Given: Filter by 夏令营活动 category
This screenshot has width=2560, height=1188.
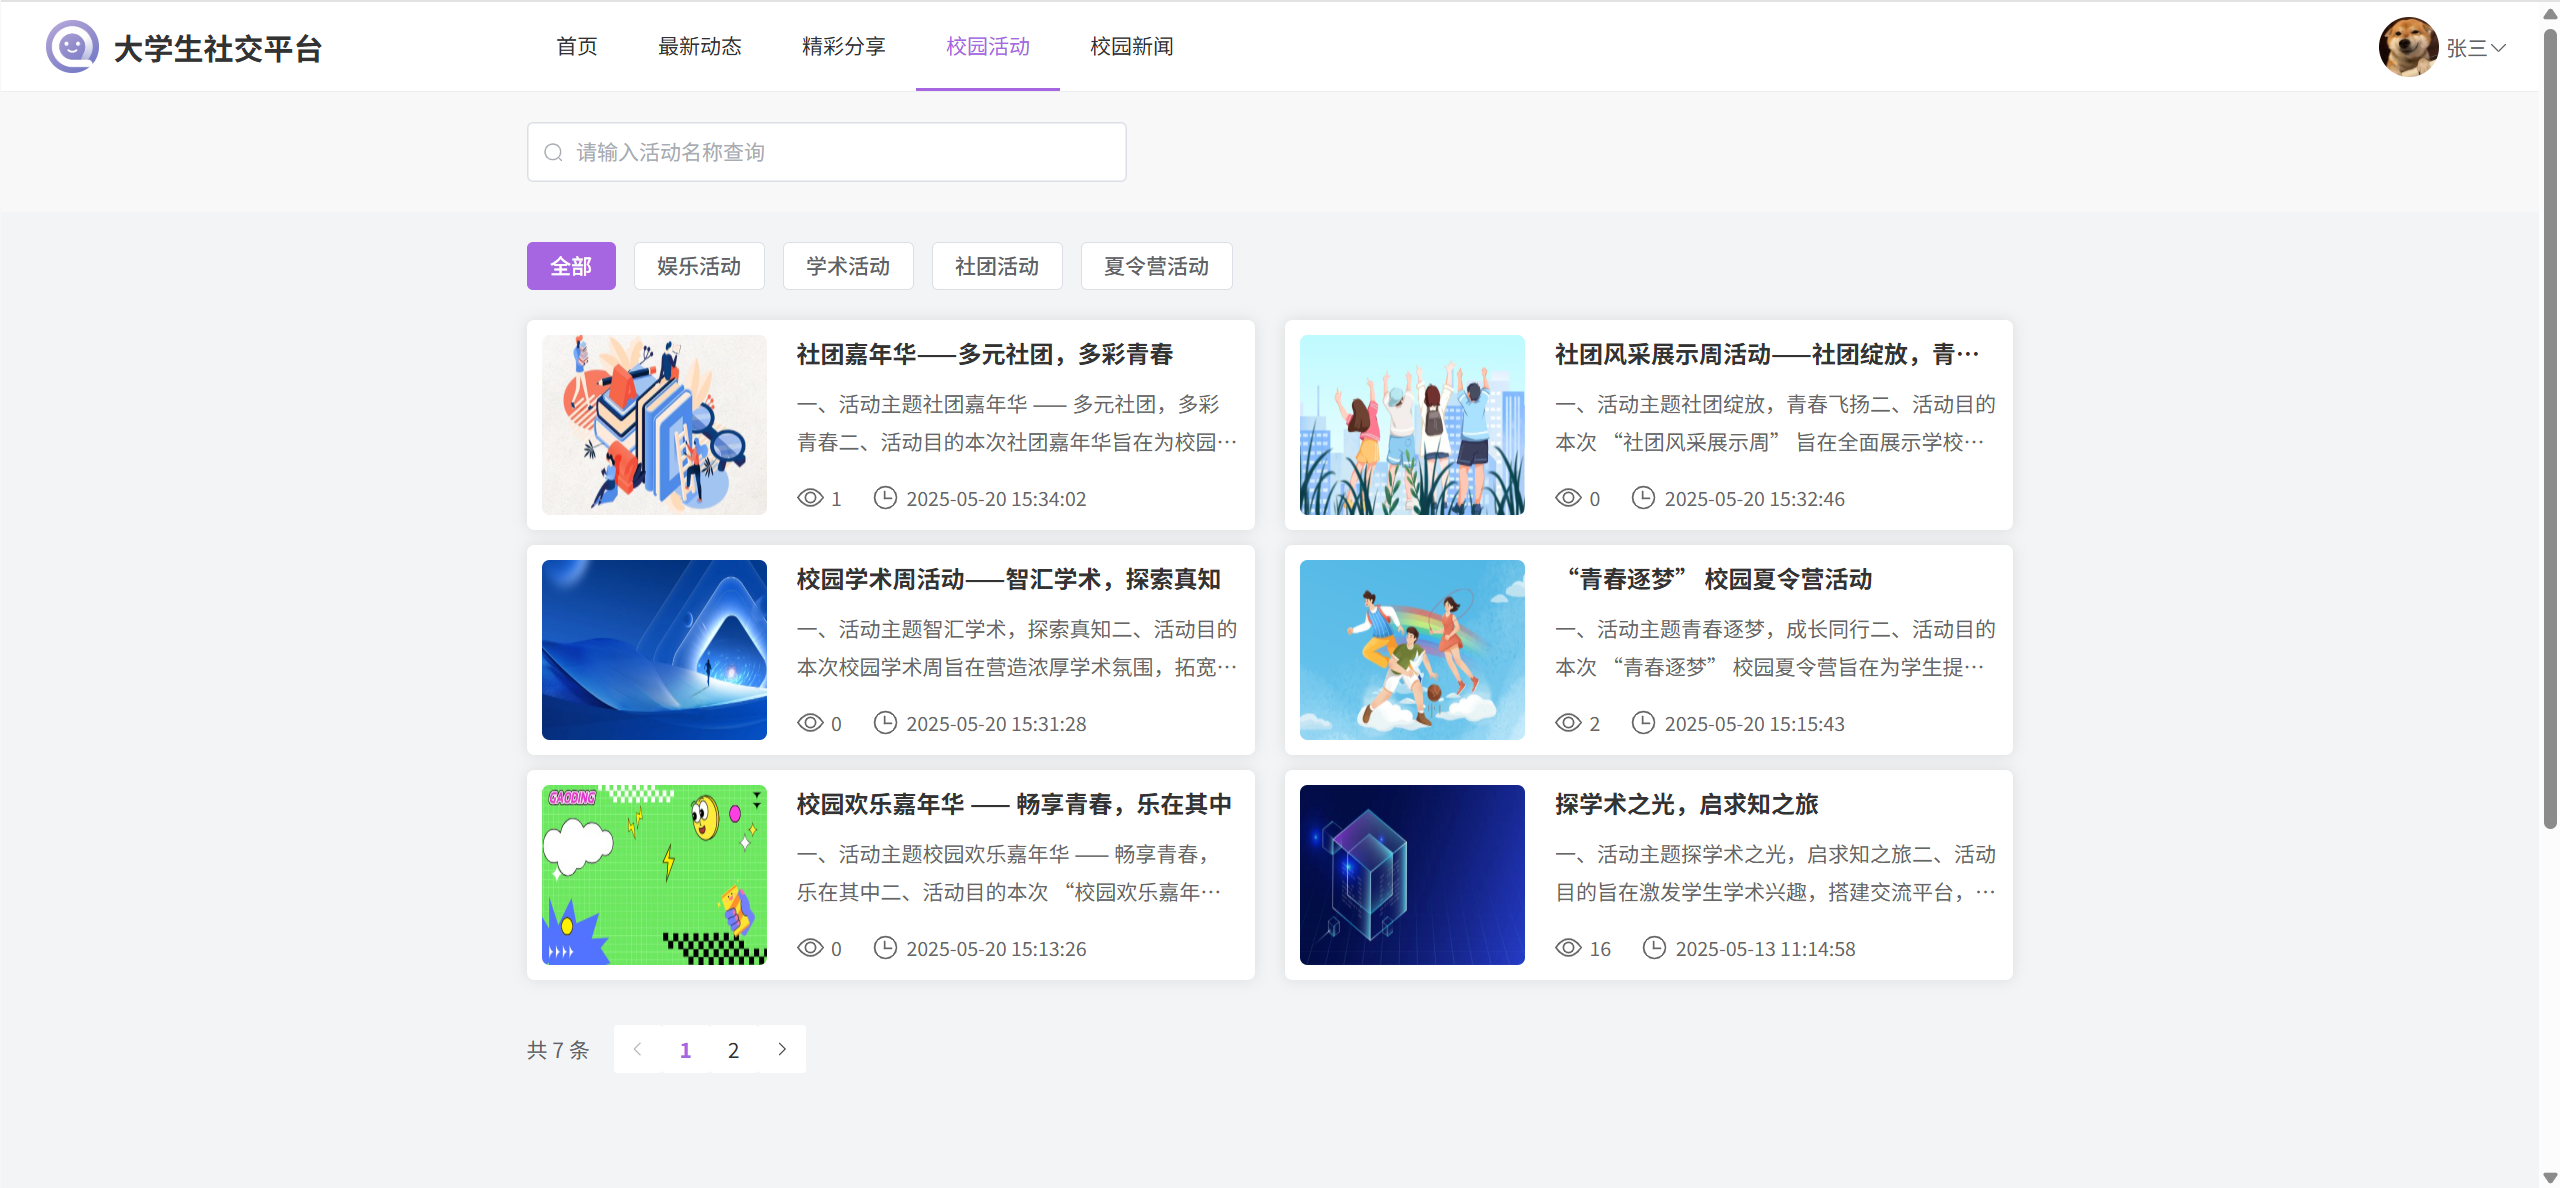Looking at the screenshot, I should click(x=1156, y=266).
